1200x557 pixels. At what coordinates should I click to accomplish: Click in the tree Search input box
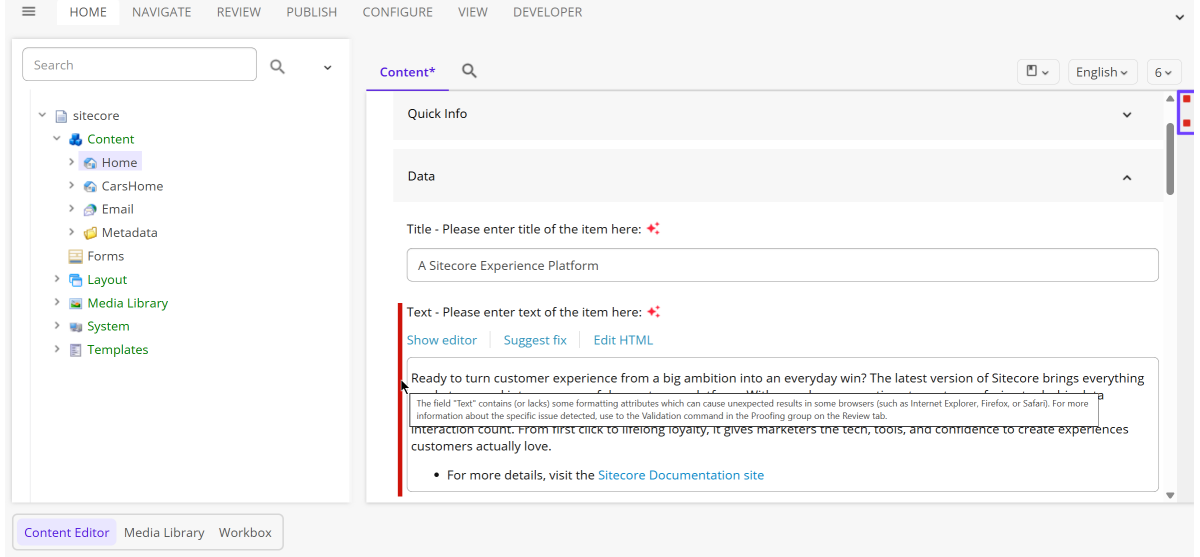[x=139, y=65]
